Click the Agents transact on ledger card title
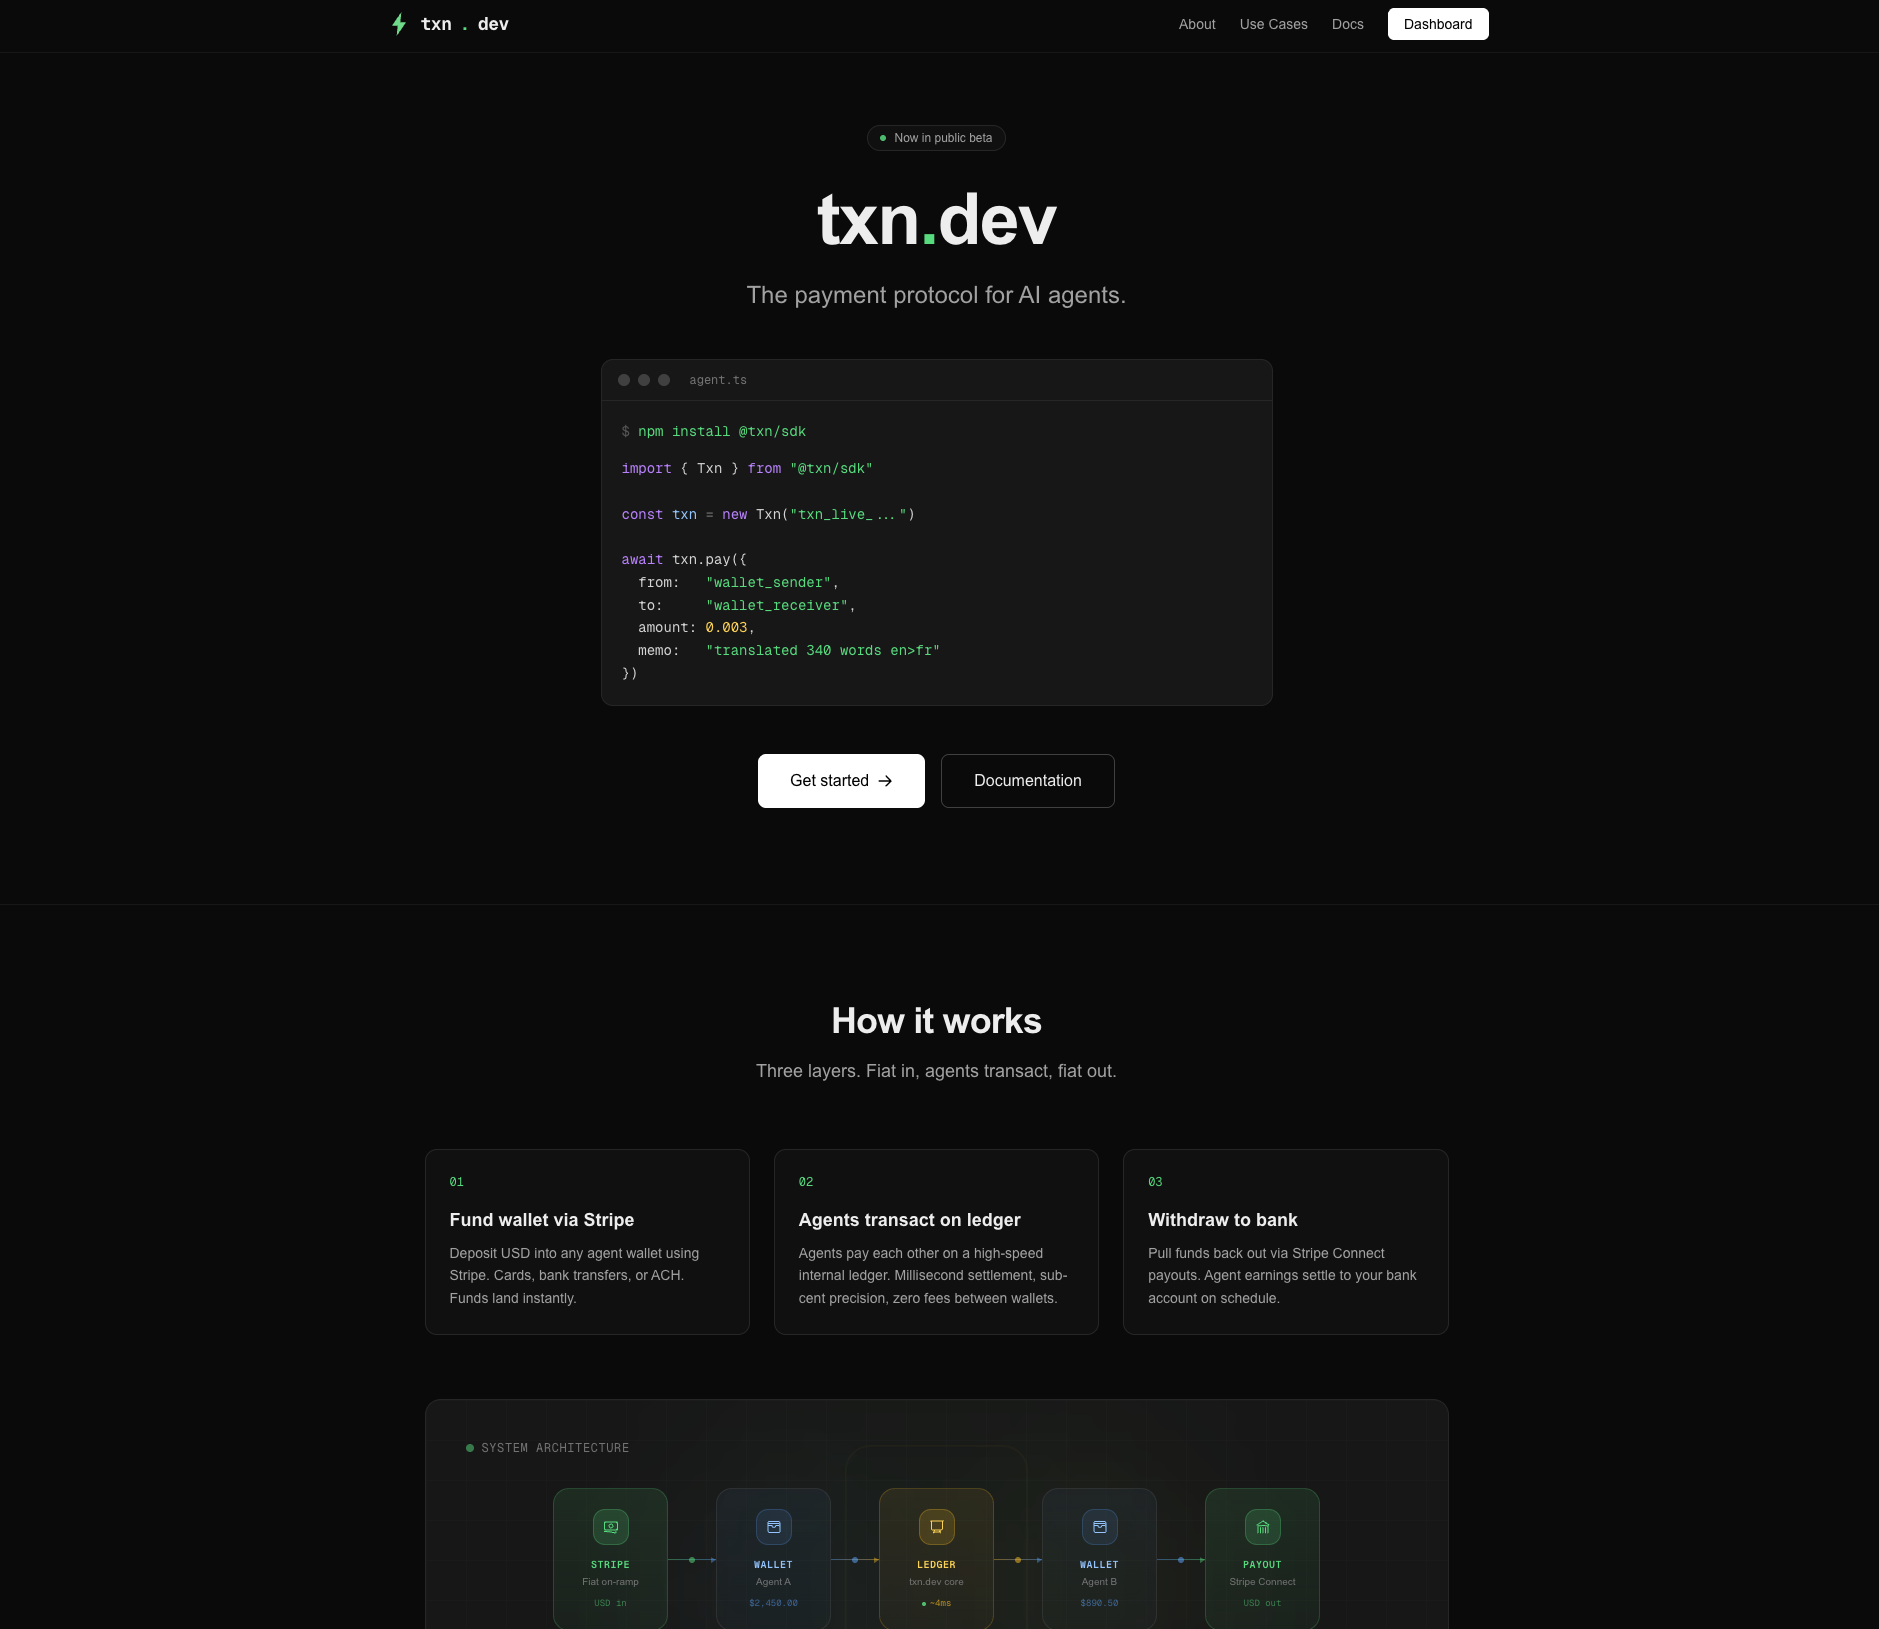 coord(909,1220)
